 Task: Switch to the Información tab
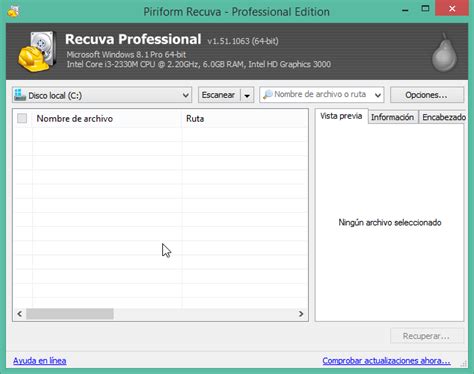coord(392,117)
